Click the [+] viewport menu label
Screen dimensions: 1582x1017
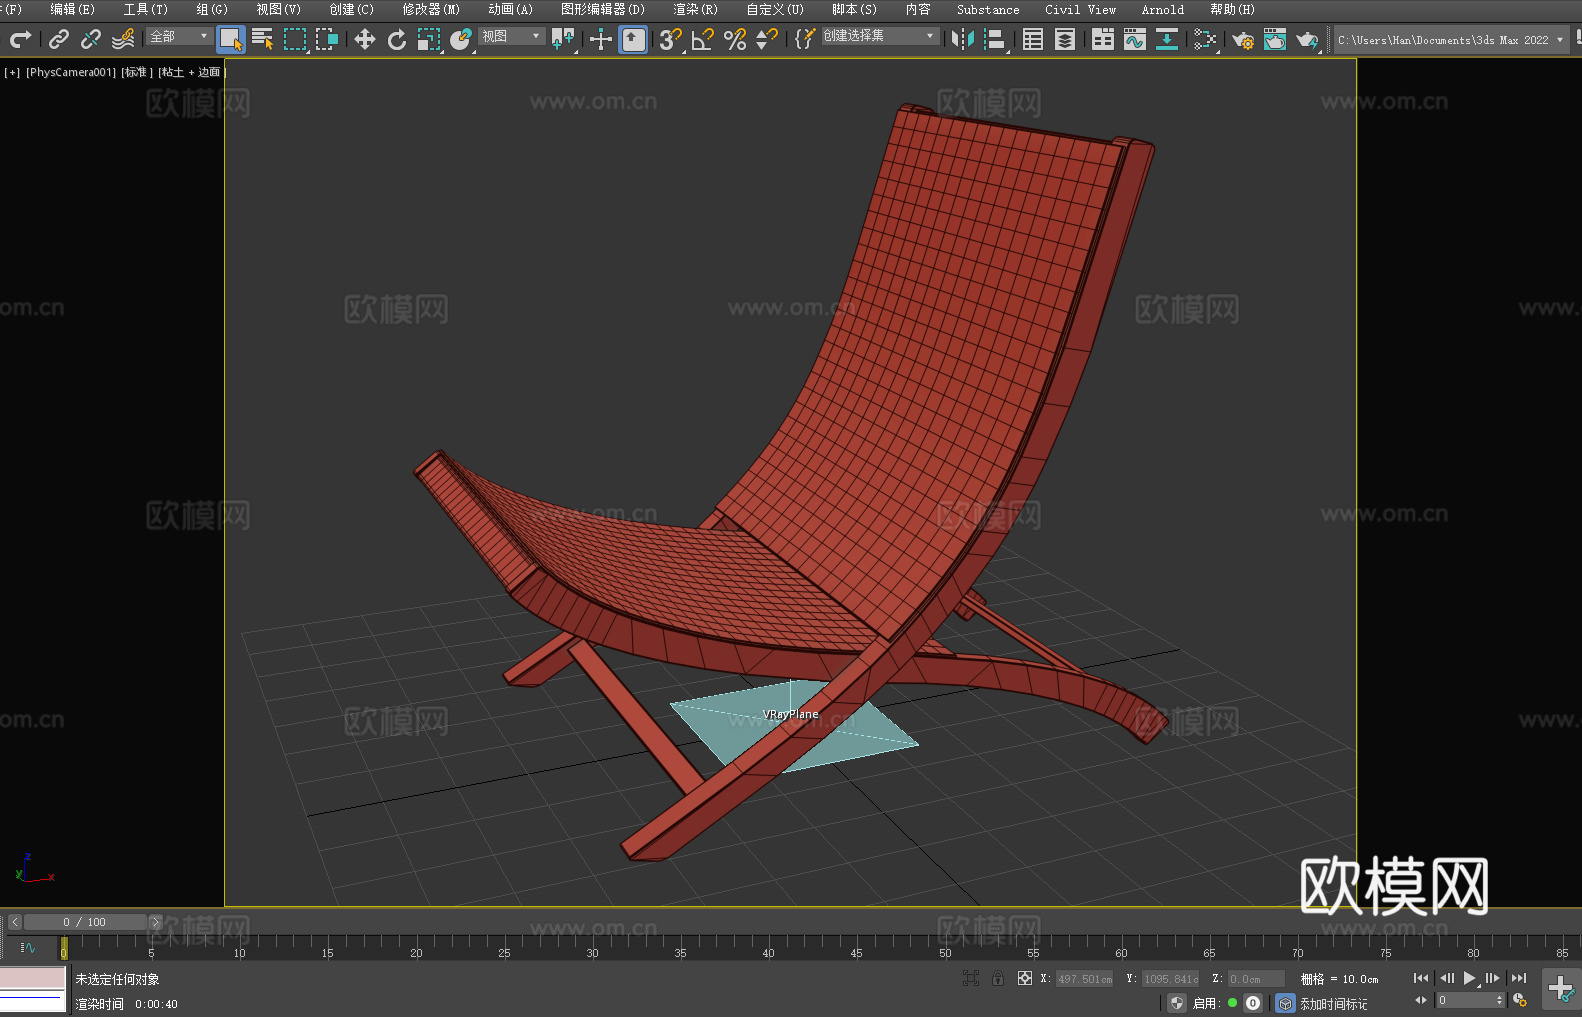click(12, 72)
